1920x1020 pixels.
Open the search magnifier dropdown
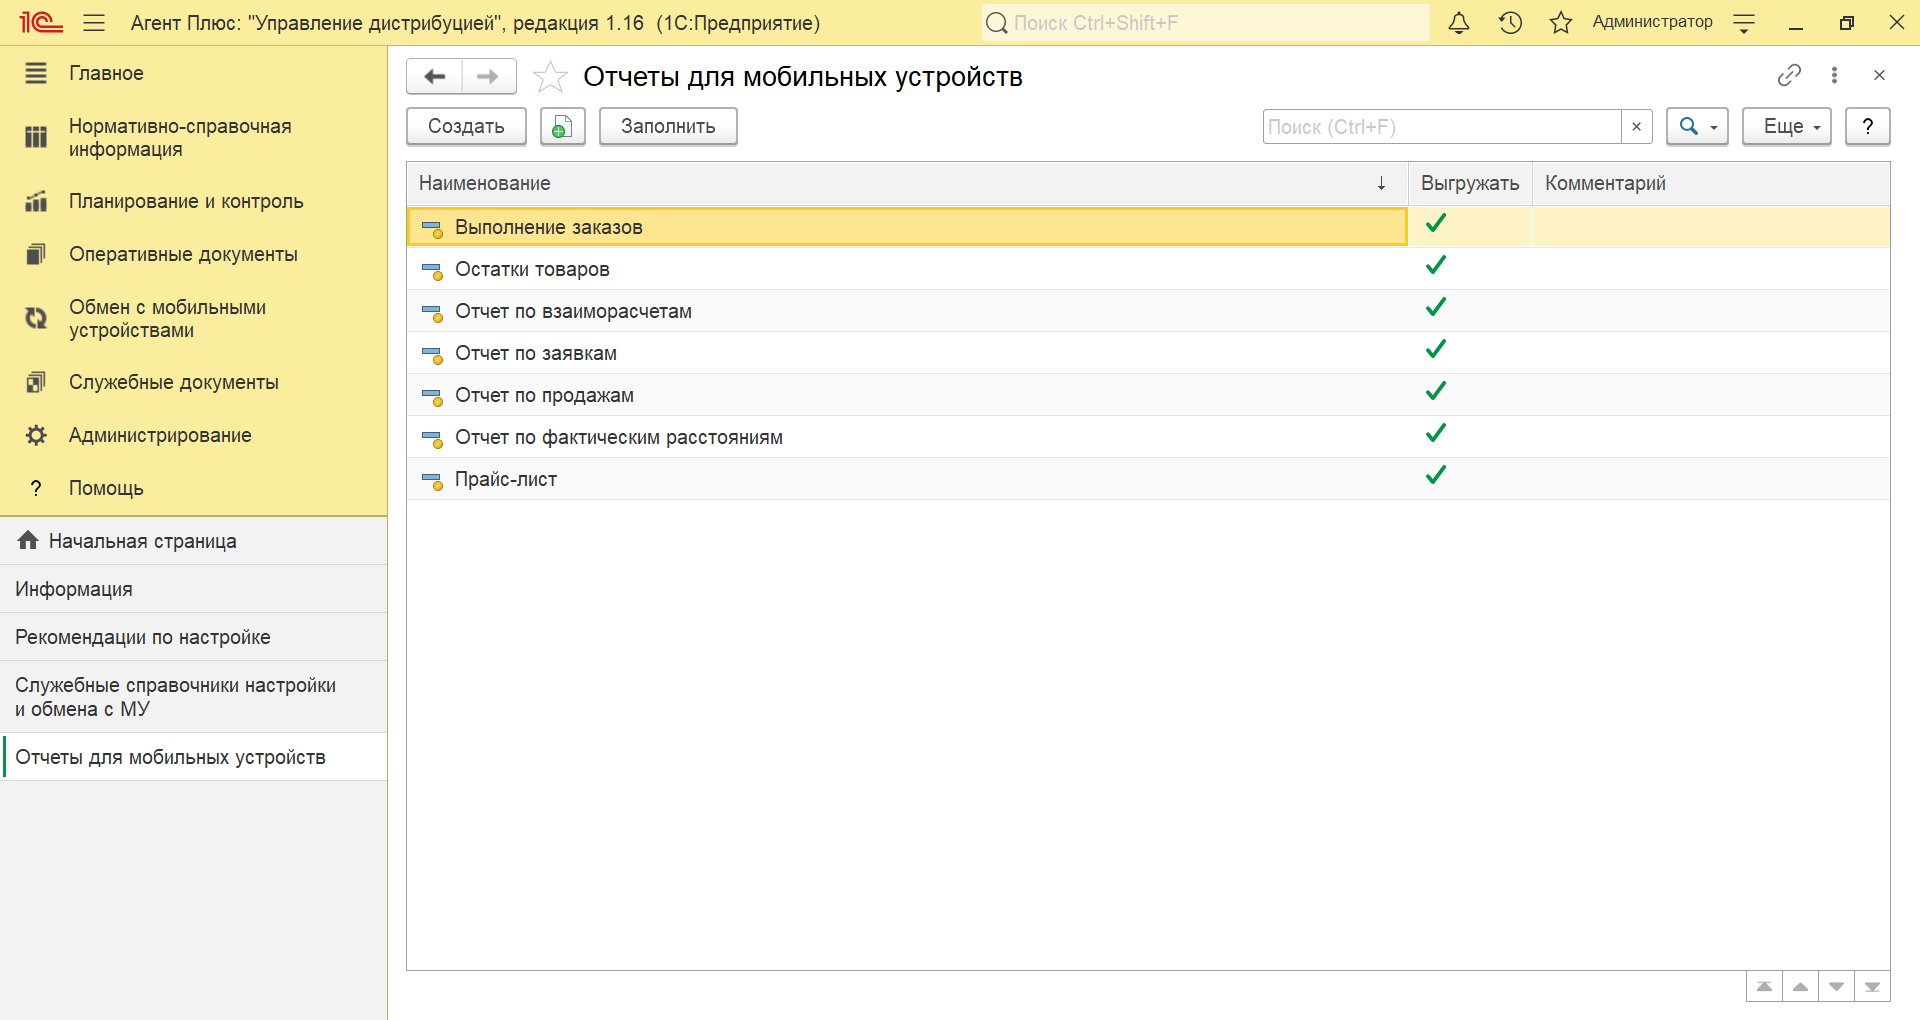tap(1697, 127)
